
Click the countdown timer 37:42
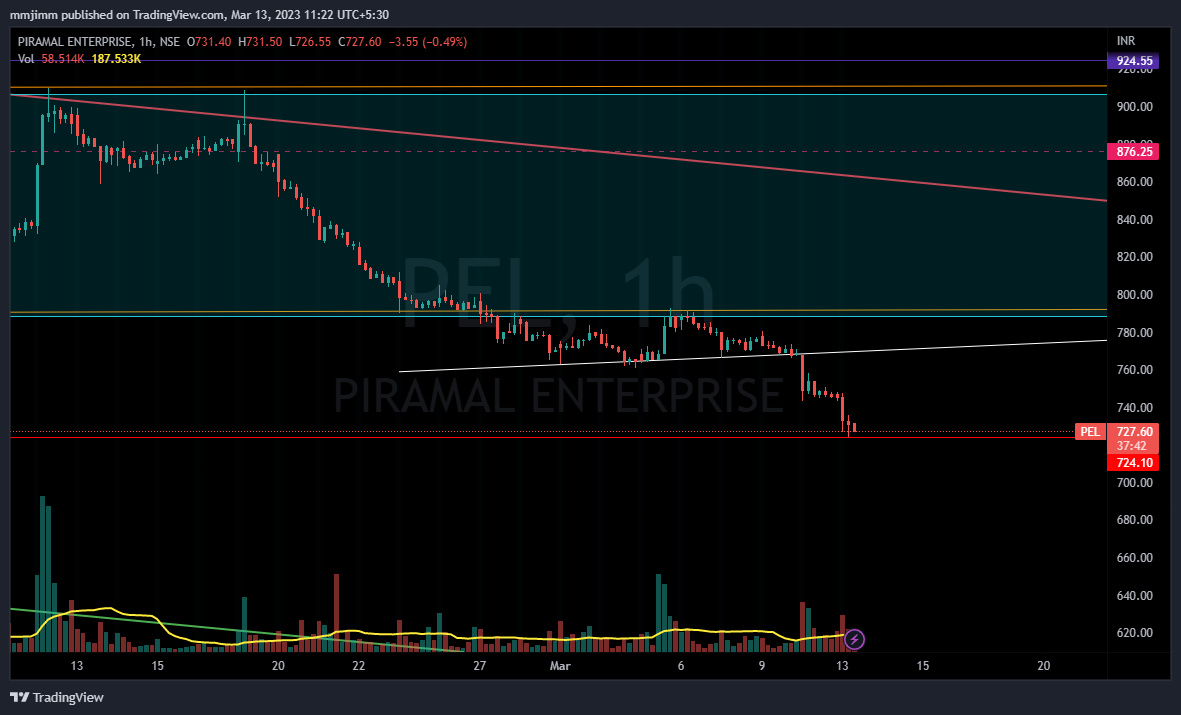[x=1131, y=446]
